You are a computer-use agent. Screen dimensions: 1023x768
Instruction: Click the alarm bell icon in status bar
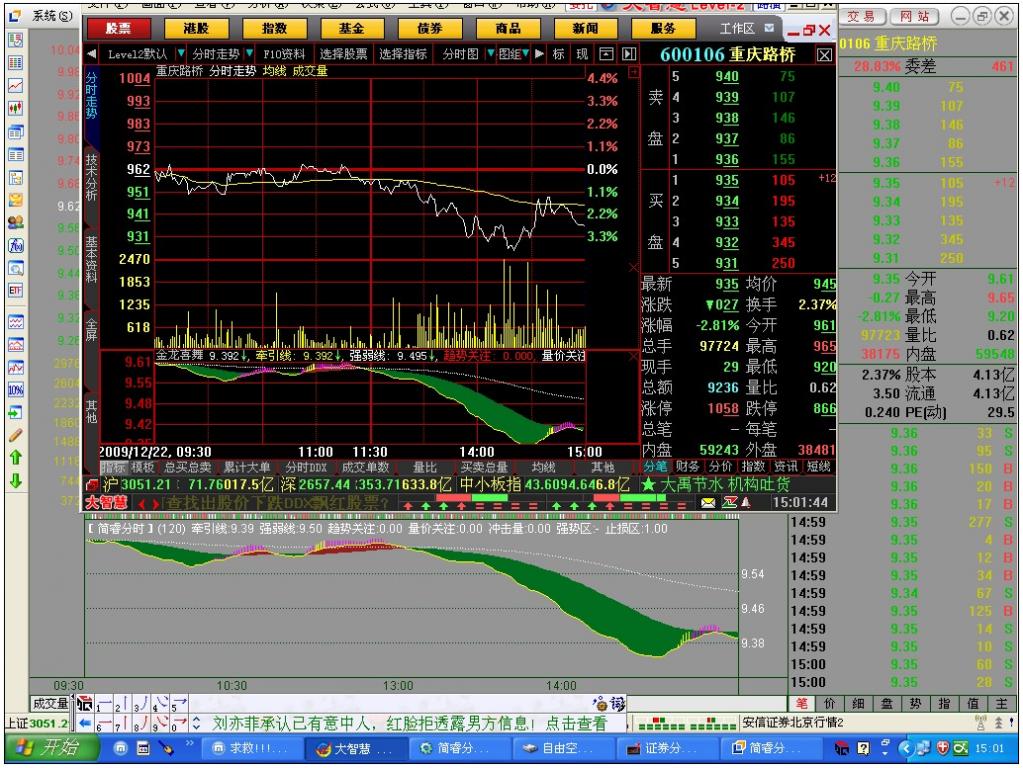[746, 502]
